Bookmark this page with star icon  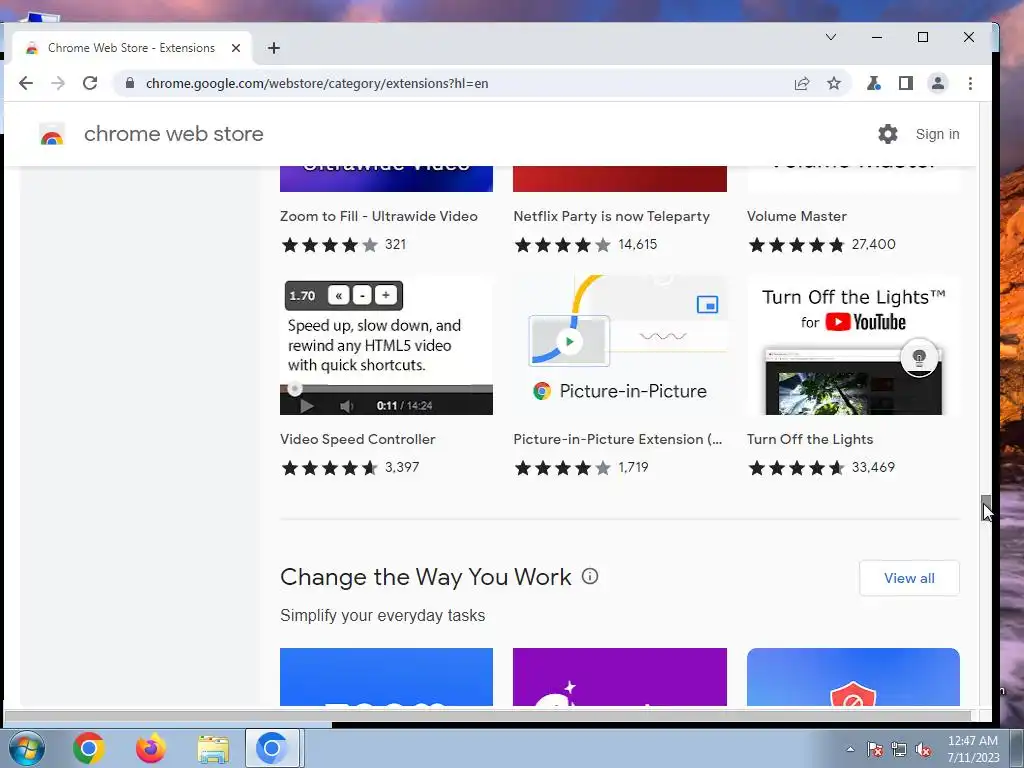834,83
